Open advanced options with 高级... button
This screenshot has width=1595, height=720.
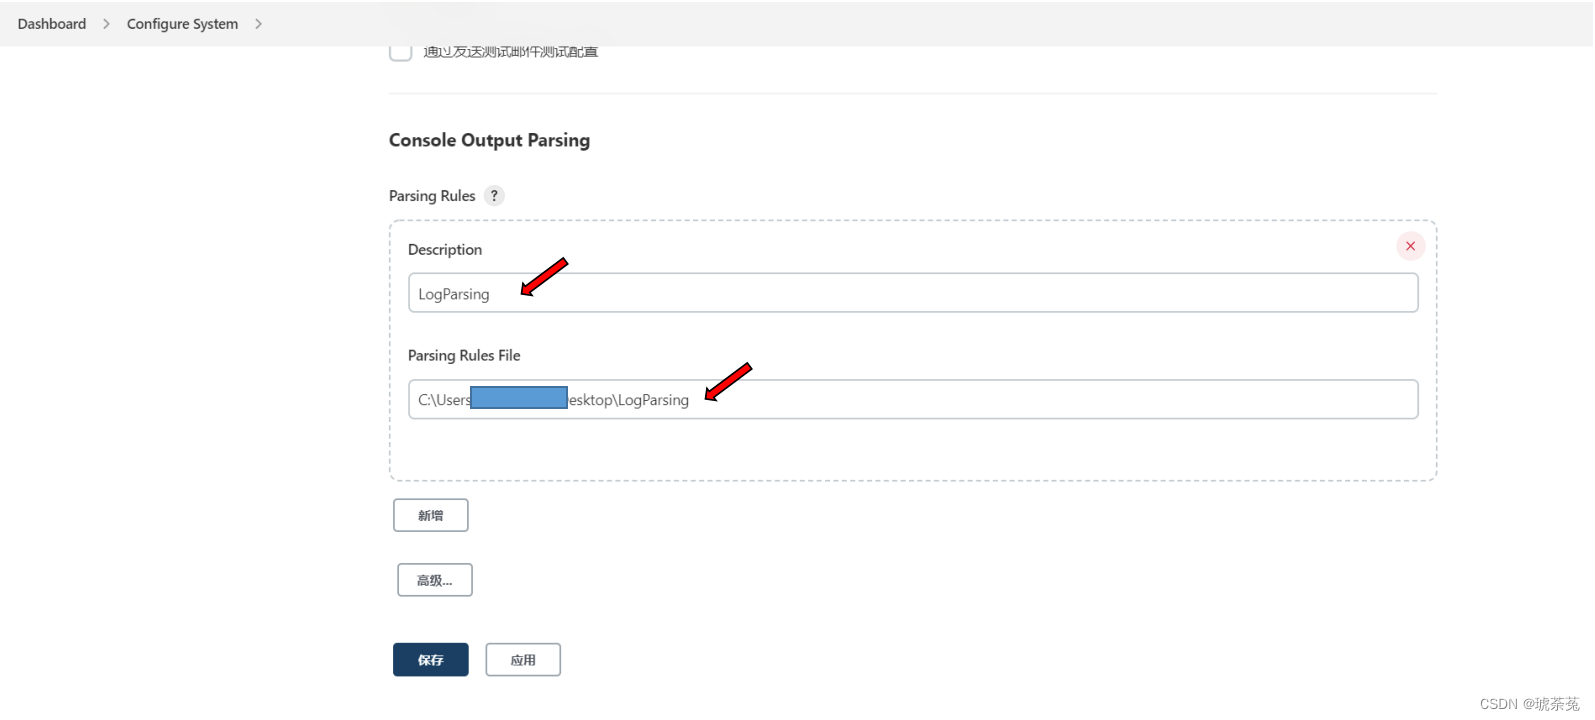pyautogui.click(x=435, y=580)
